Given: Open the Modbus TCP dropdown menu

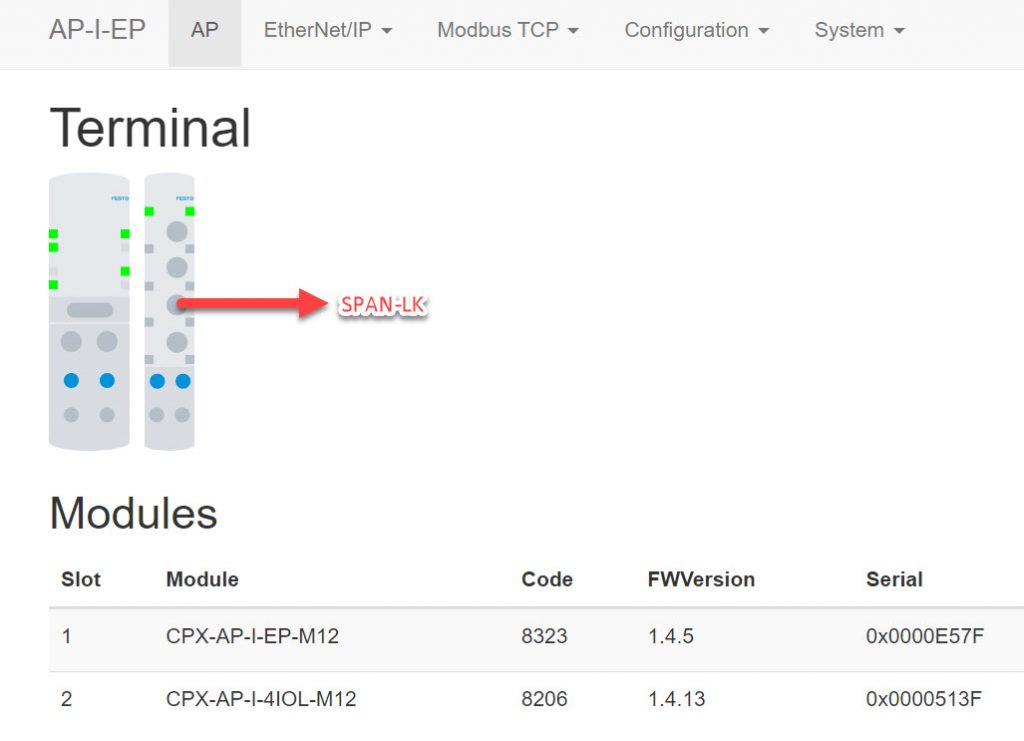Looking at the screenshot, I should [508, 30].
